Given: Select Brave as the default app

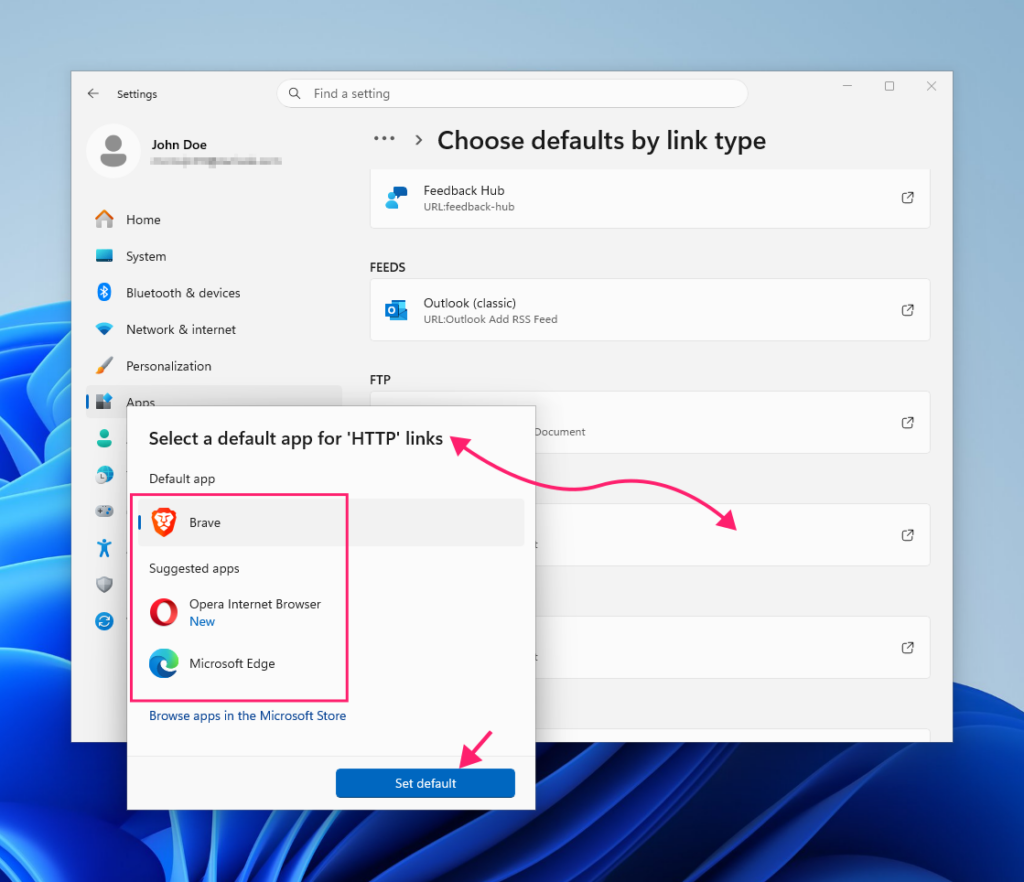Looking at the screenshot, I should coord(331,522).
